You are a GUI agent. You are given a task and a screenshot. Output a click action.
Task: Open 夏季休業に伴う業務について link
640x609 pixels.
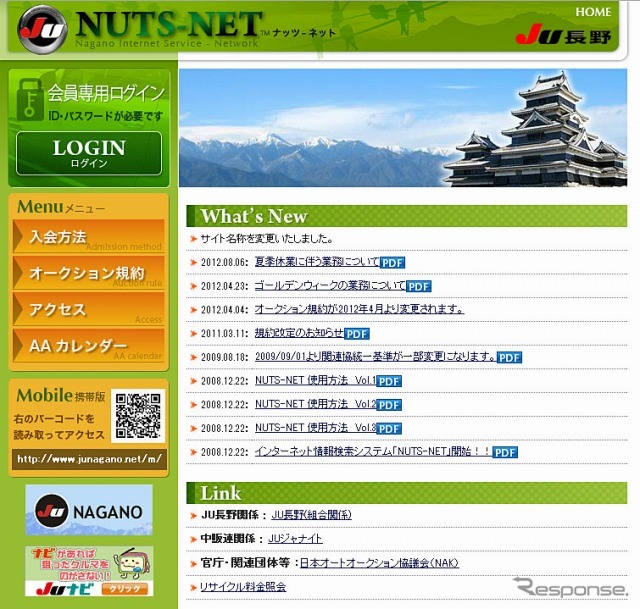pyautogui.click(x=317, y=262)
